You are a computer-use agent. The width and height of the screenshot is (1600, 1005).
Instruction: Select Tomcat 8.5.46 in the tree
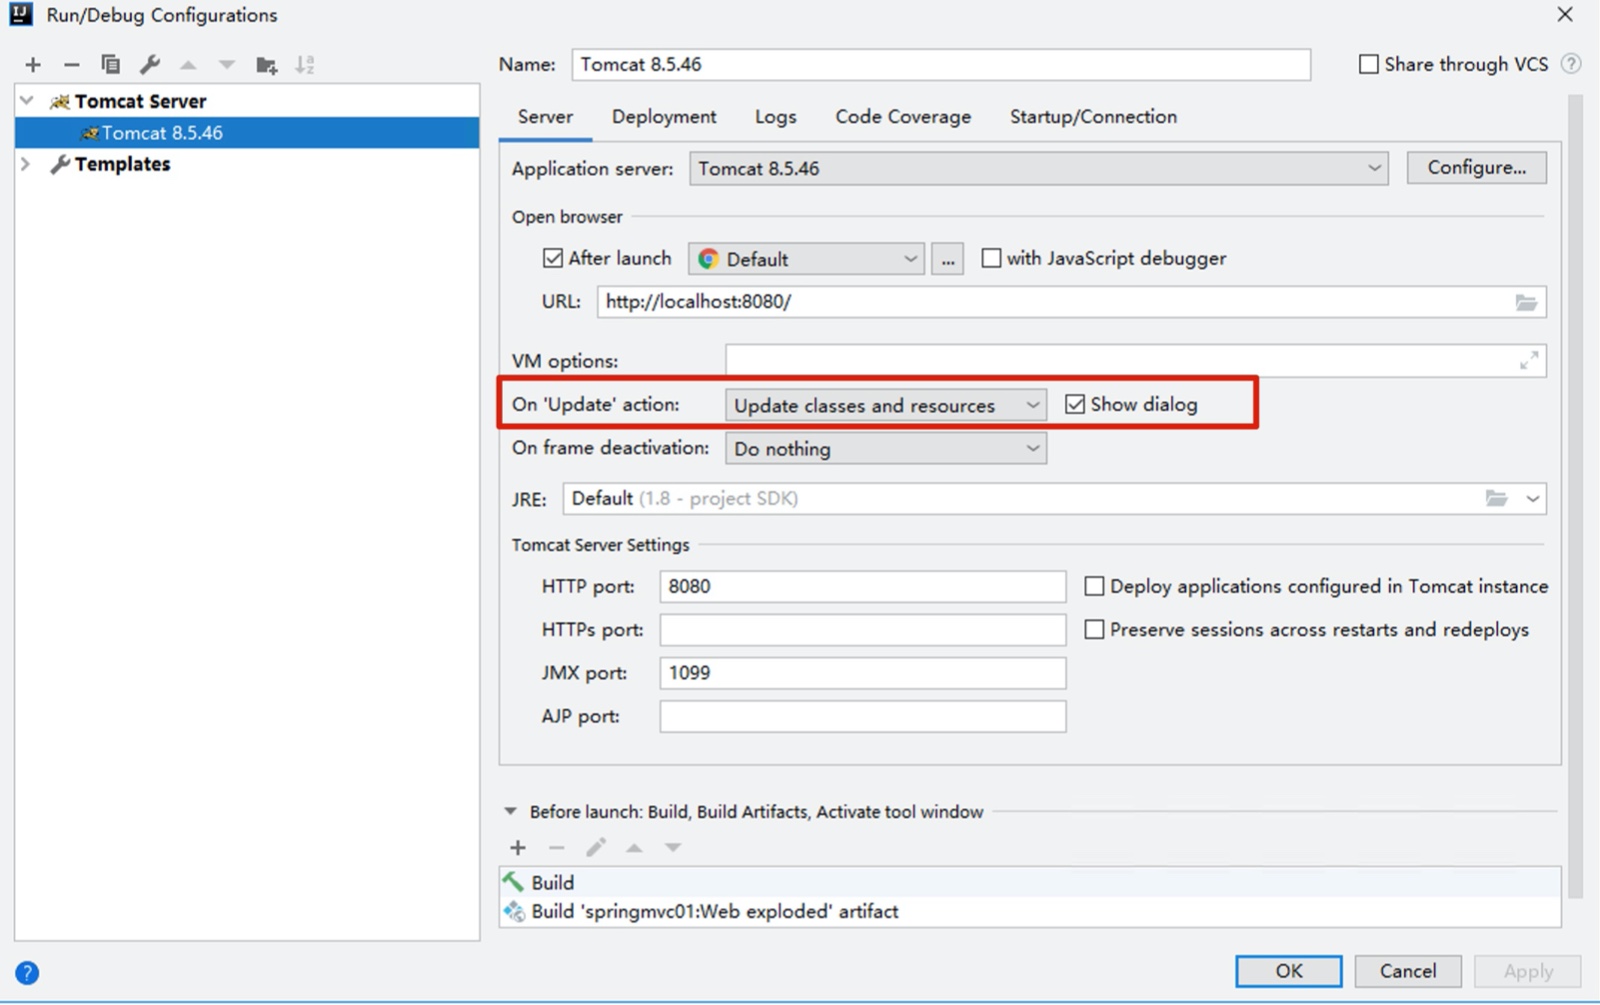point(247,133)
